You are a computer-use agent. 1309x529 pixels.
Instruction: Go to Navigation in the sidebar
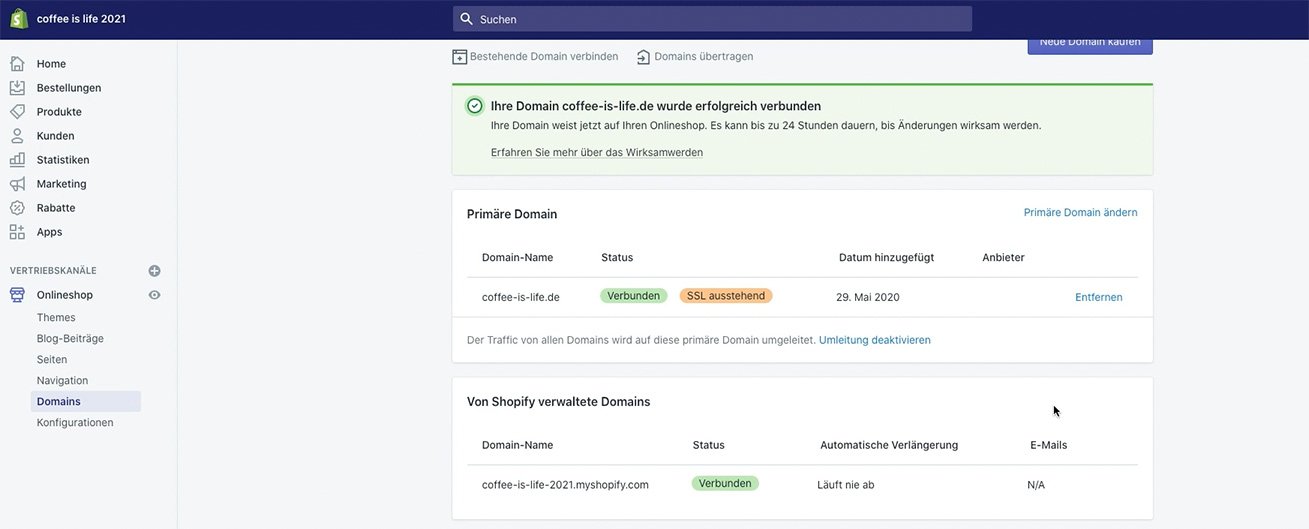62,381
